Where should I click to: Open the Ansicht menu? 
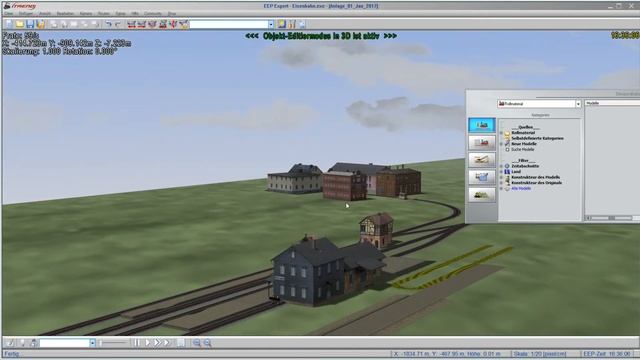point(45,13)
